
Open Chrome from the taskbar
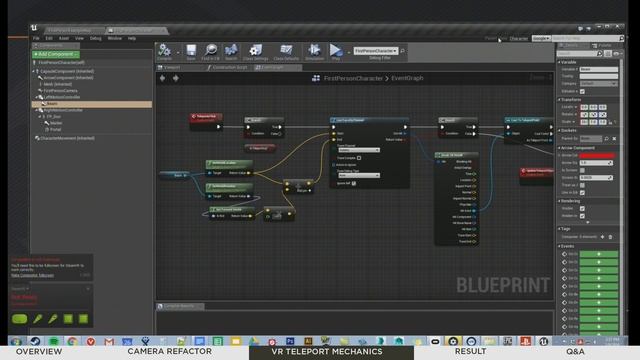(x=72, y=341)
